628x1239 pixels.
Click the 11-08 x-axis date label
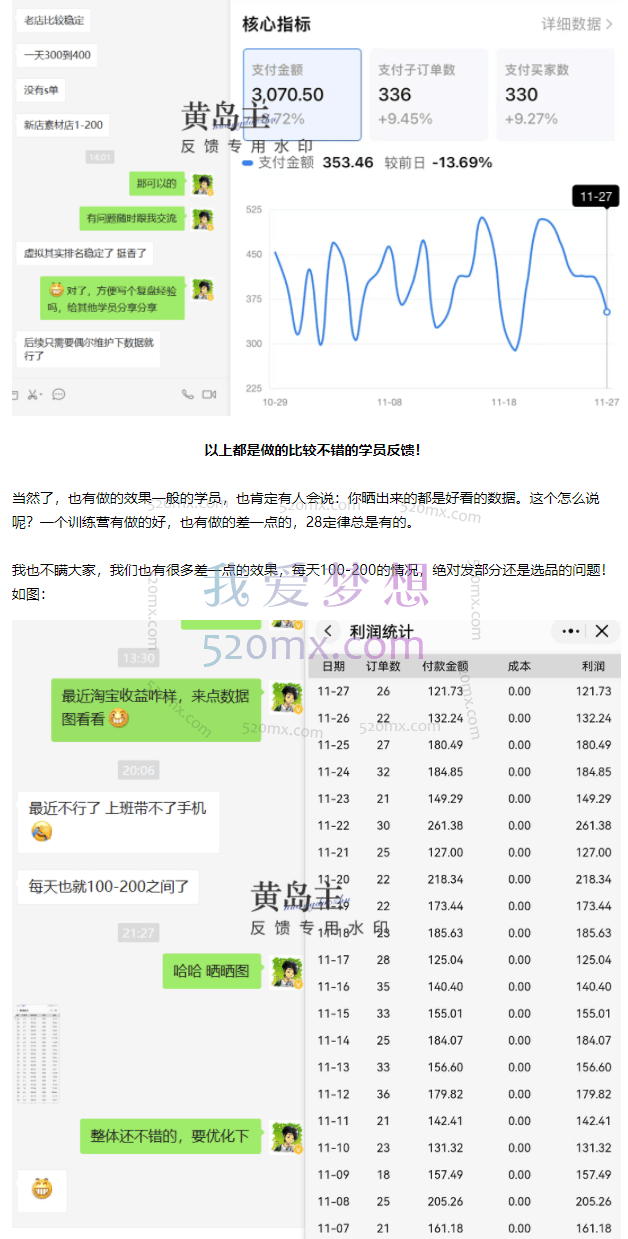pyautogui.click(x=390, y=401)
